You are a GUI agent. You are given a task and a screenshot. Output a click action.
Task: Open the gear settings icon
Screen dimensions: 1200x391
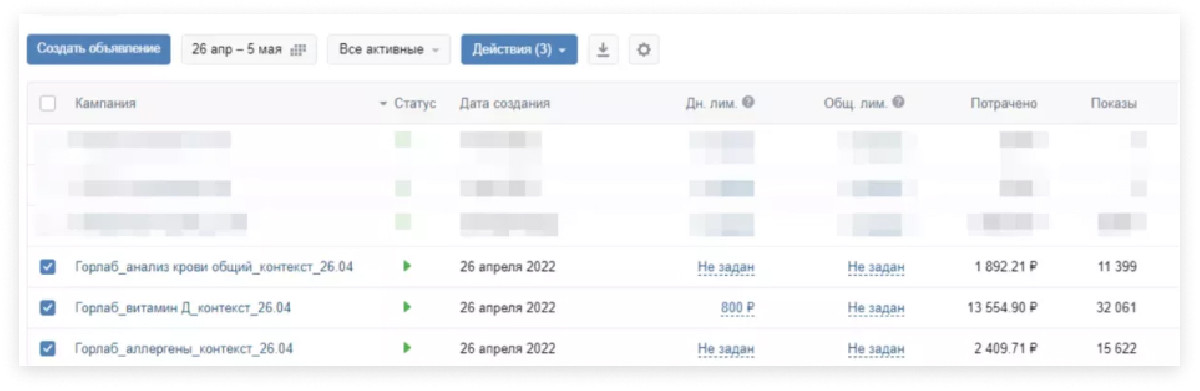pyautogui.click(x=644, y=50)
